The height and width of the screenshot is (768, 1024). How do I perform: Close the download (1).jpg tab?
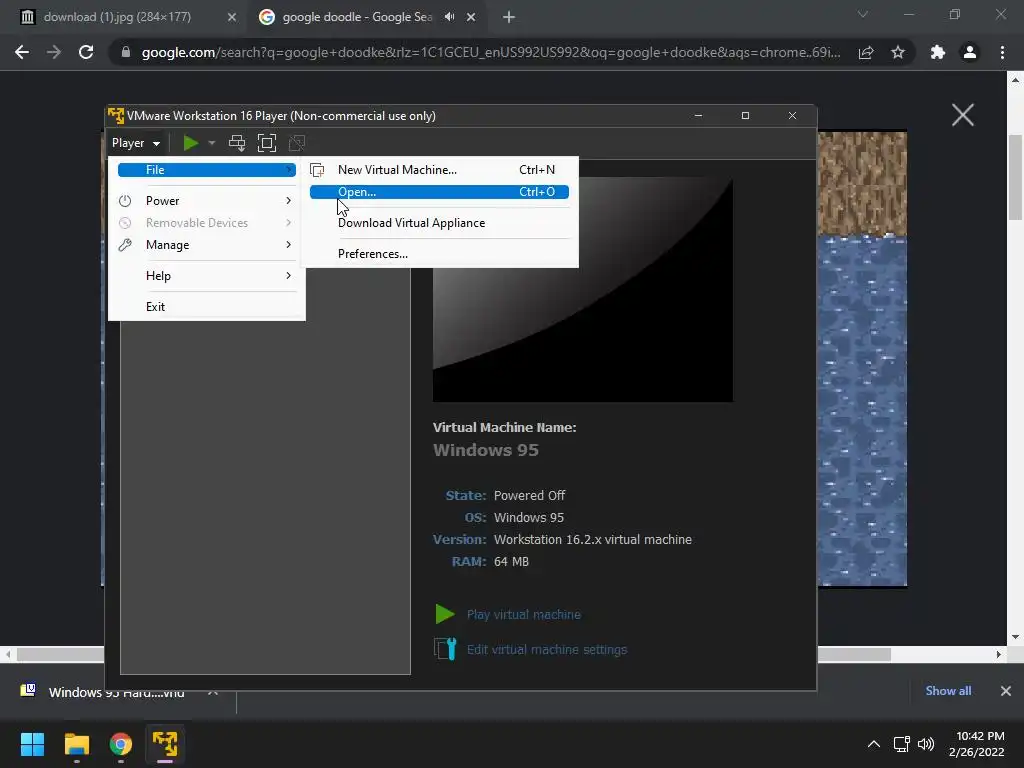click(232, 18)
